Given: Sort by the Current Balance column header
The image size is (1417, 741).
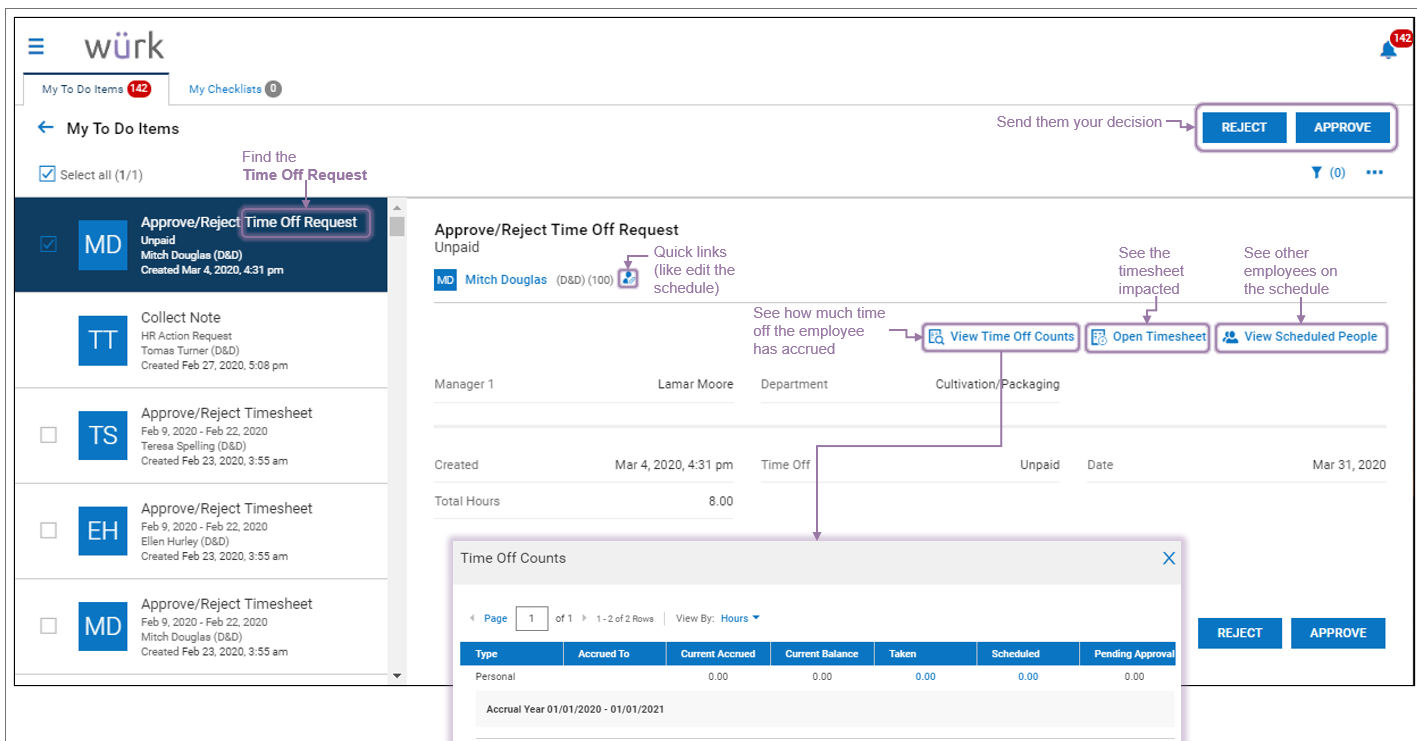Looking at the screenshot, I should pos(822,654).
